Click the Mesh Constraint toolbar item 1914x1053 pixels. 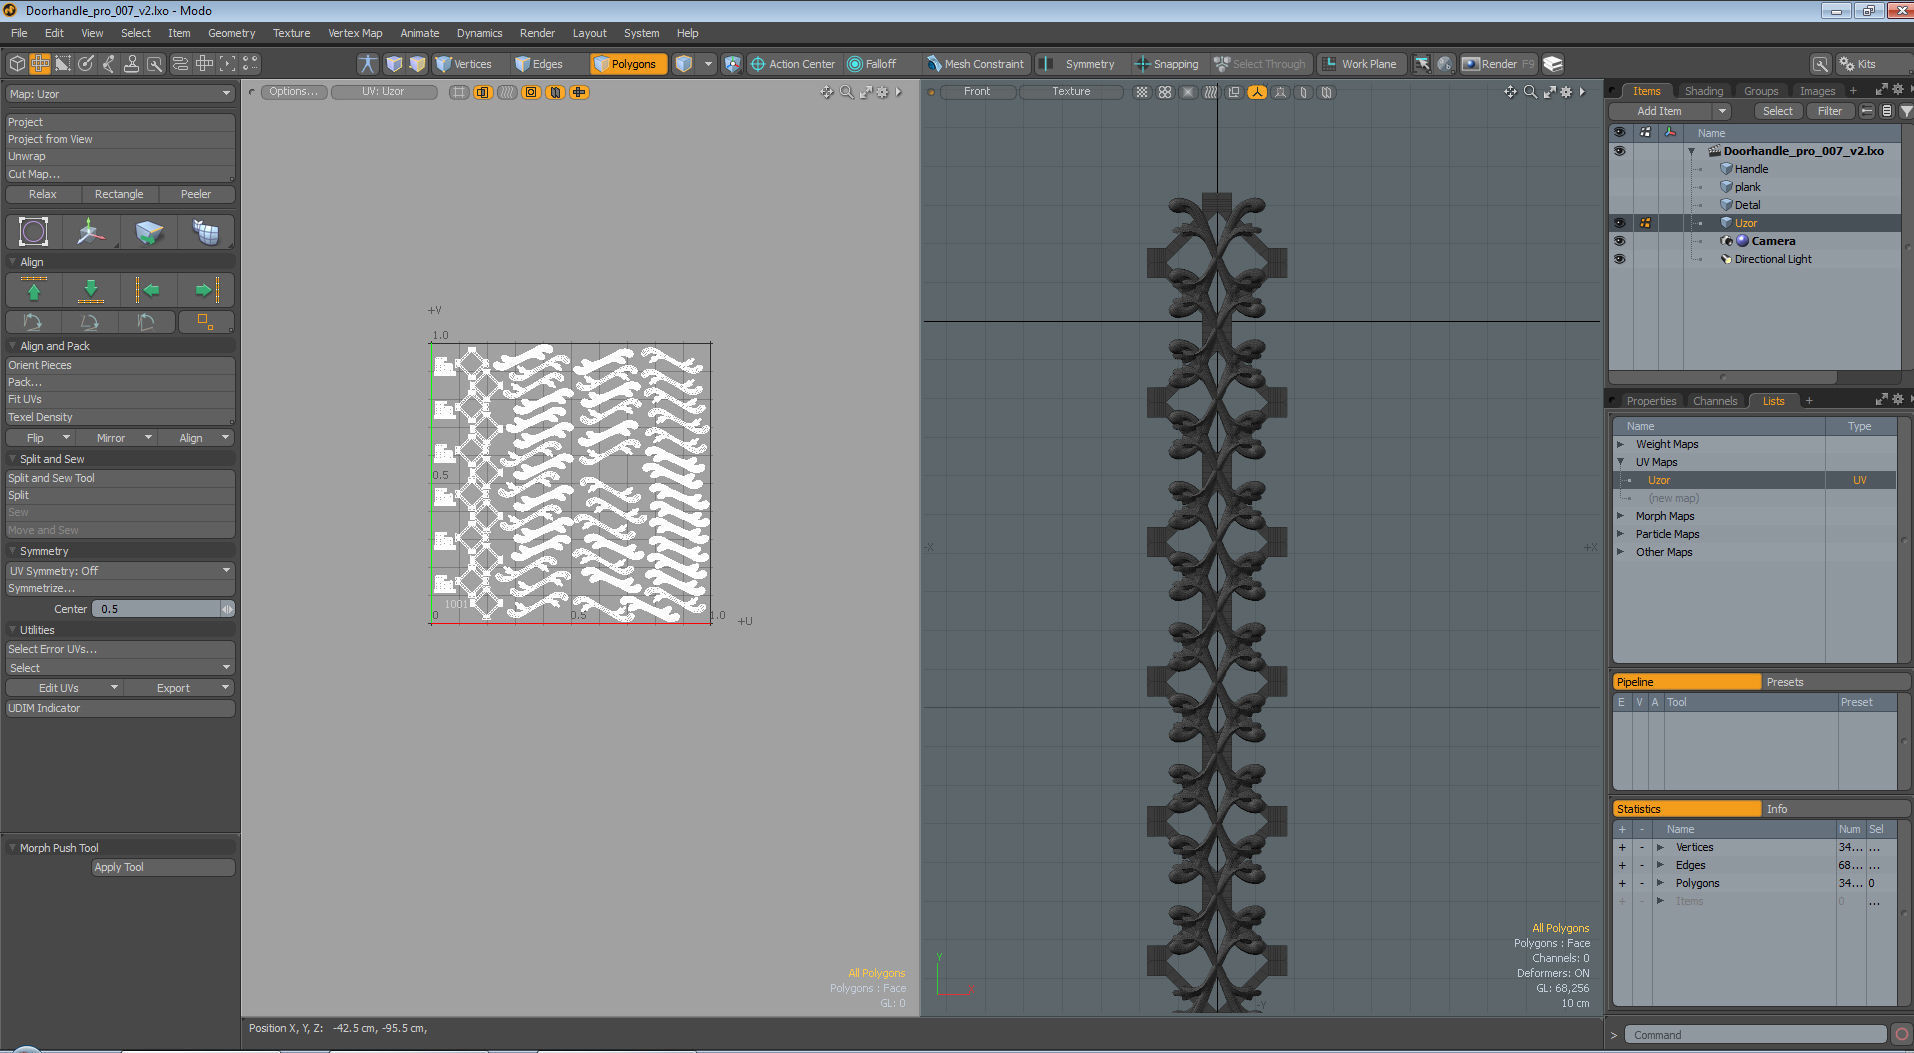975,64
